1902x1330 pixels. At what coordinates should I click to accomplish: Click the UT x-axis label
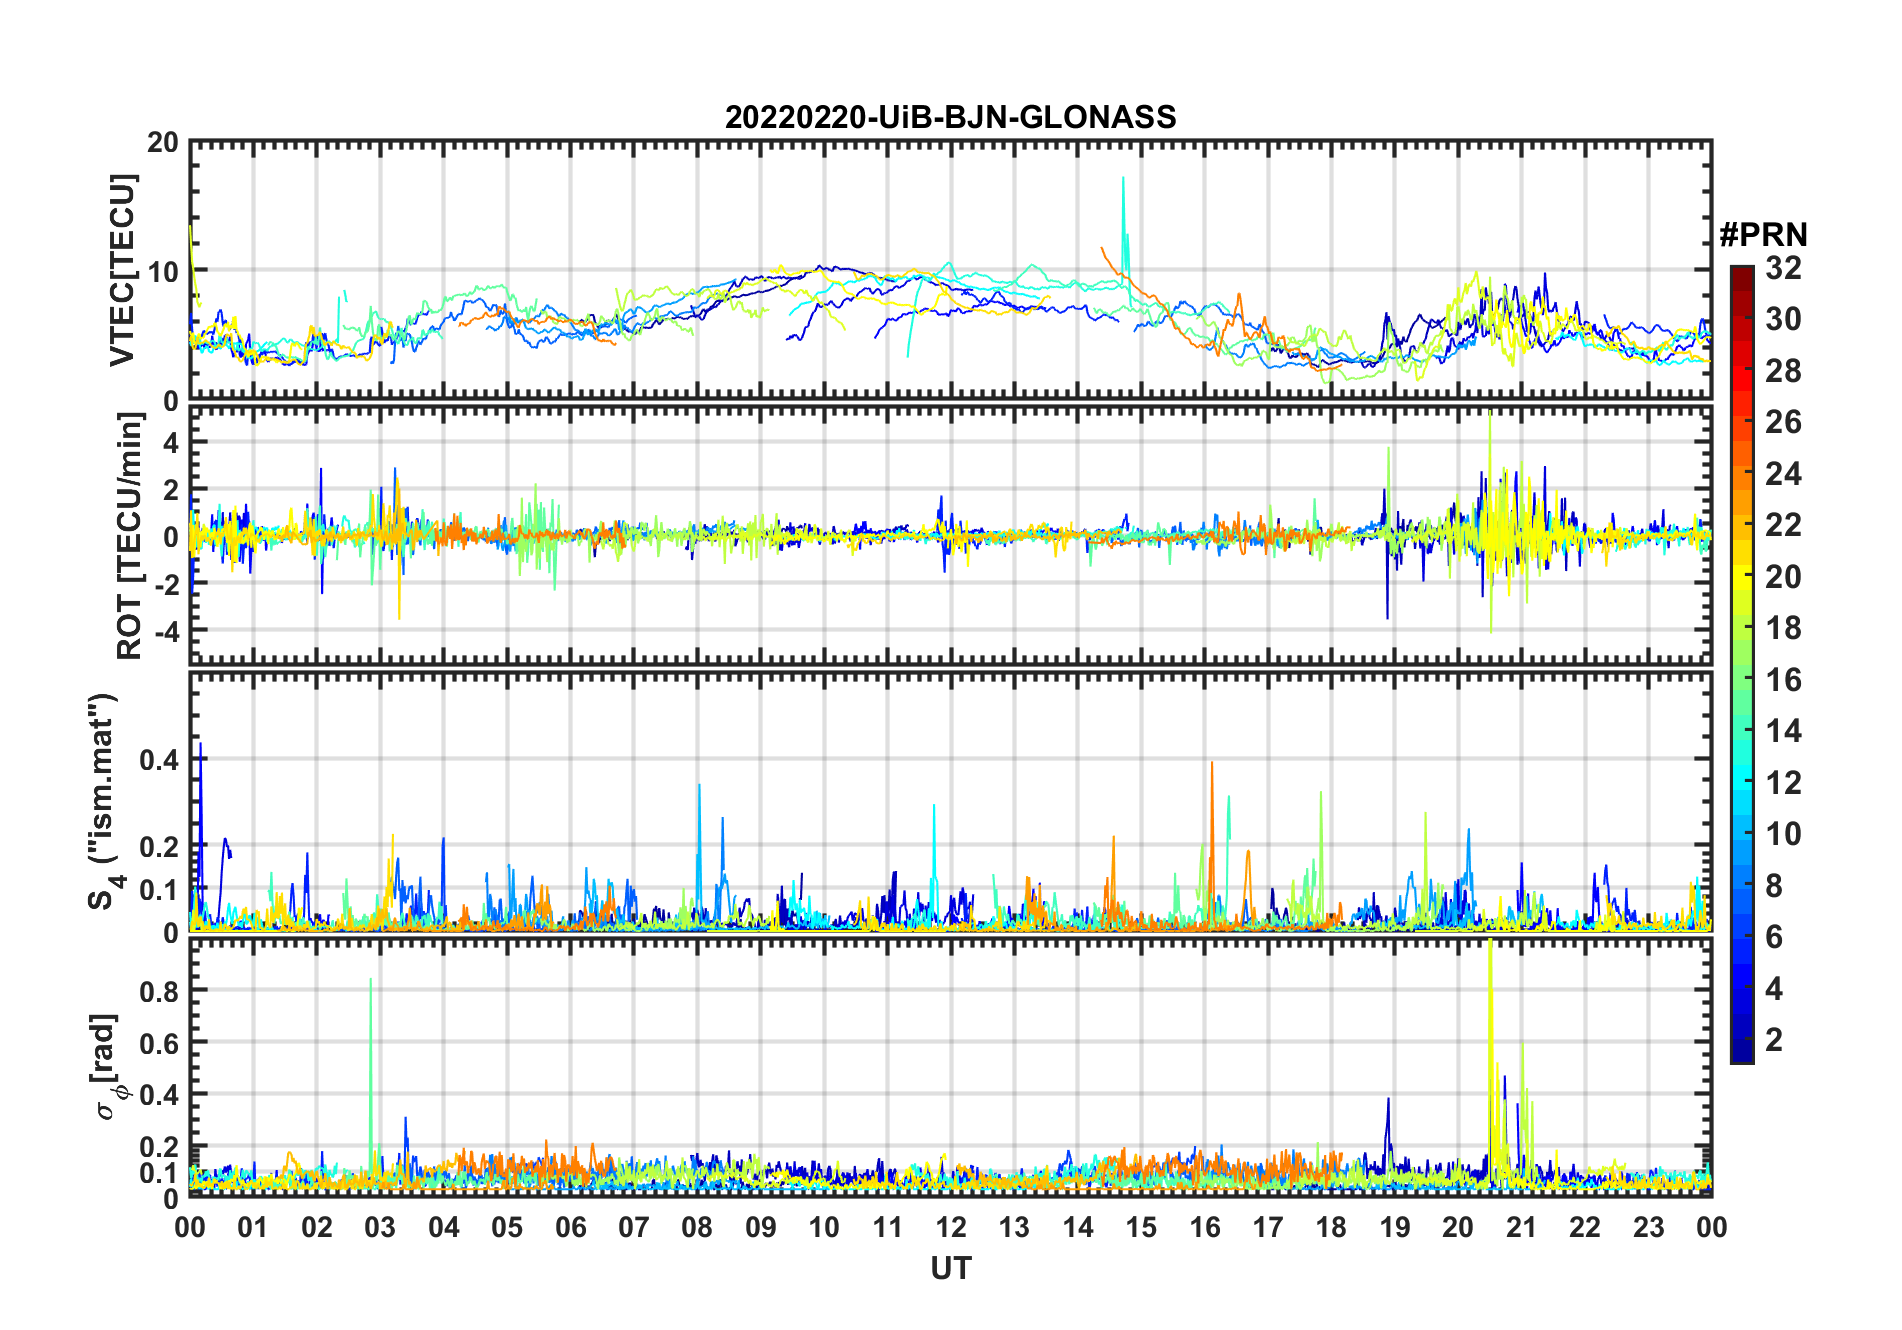(950, 1269)
